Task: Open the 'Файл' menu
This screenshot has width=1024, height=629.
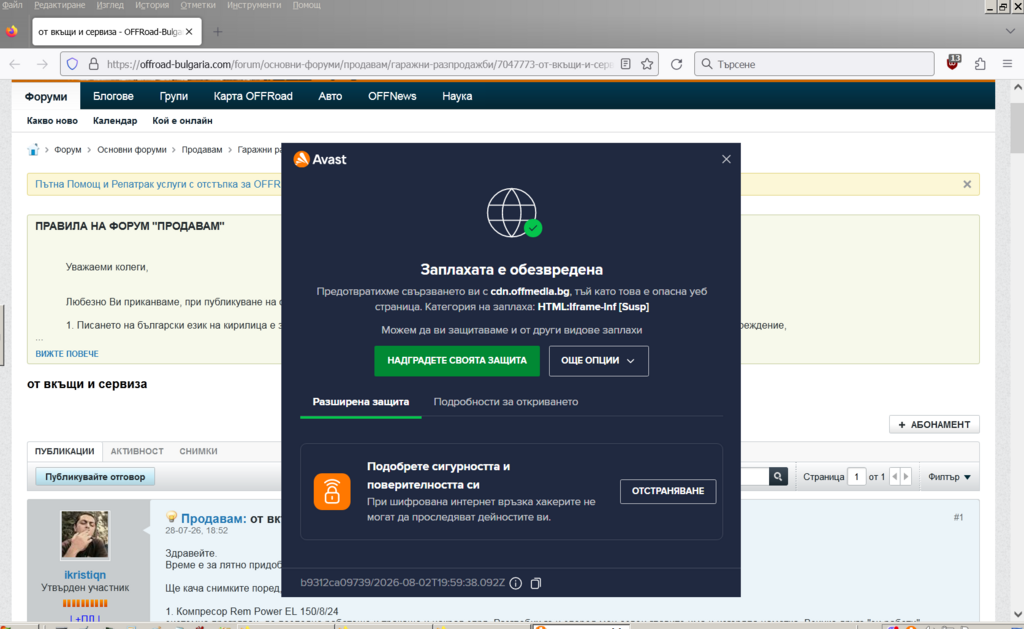Action: (12, 5)
